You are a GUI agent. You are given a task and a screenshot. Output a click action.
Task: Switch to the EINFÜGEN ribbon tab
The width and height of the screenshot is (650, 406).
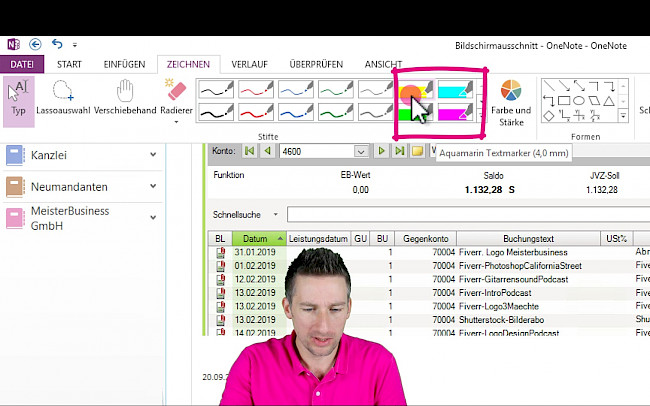124,64
